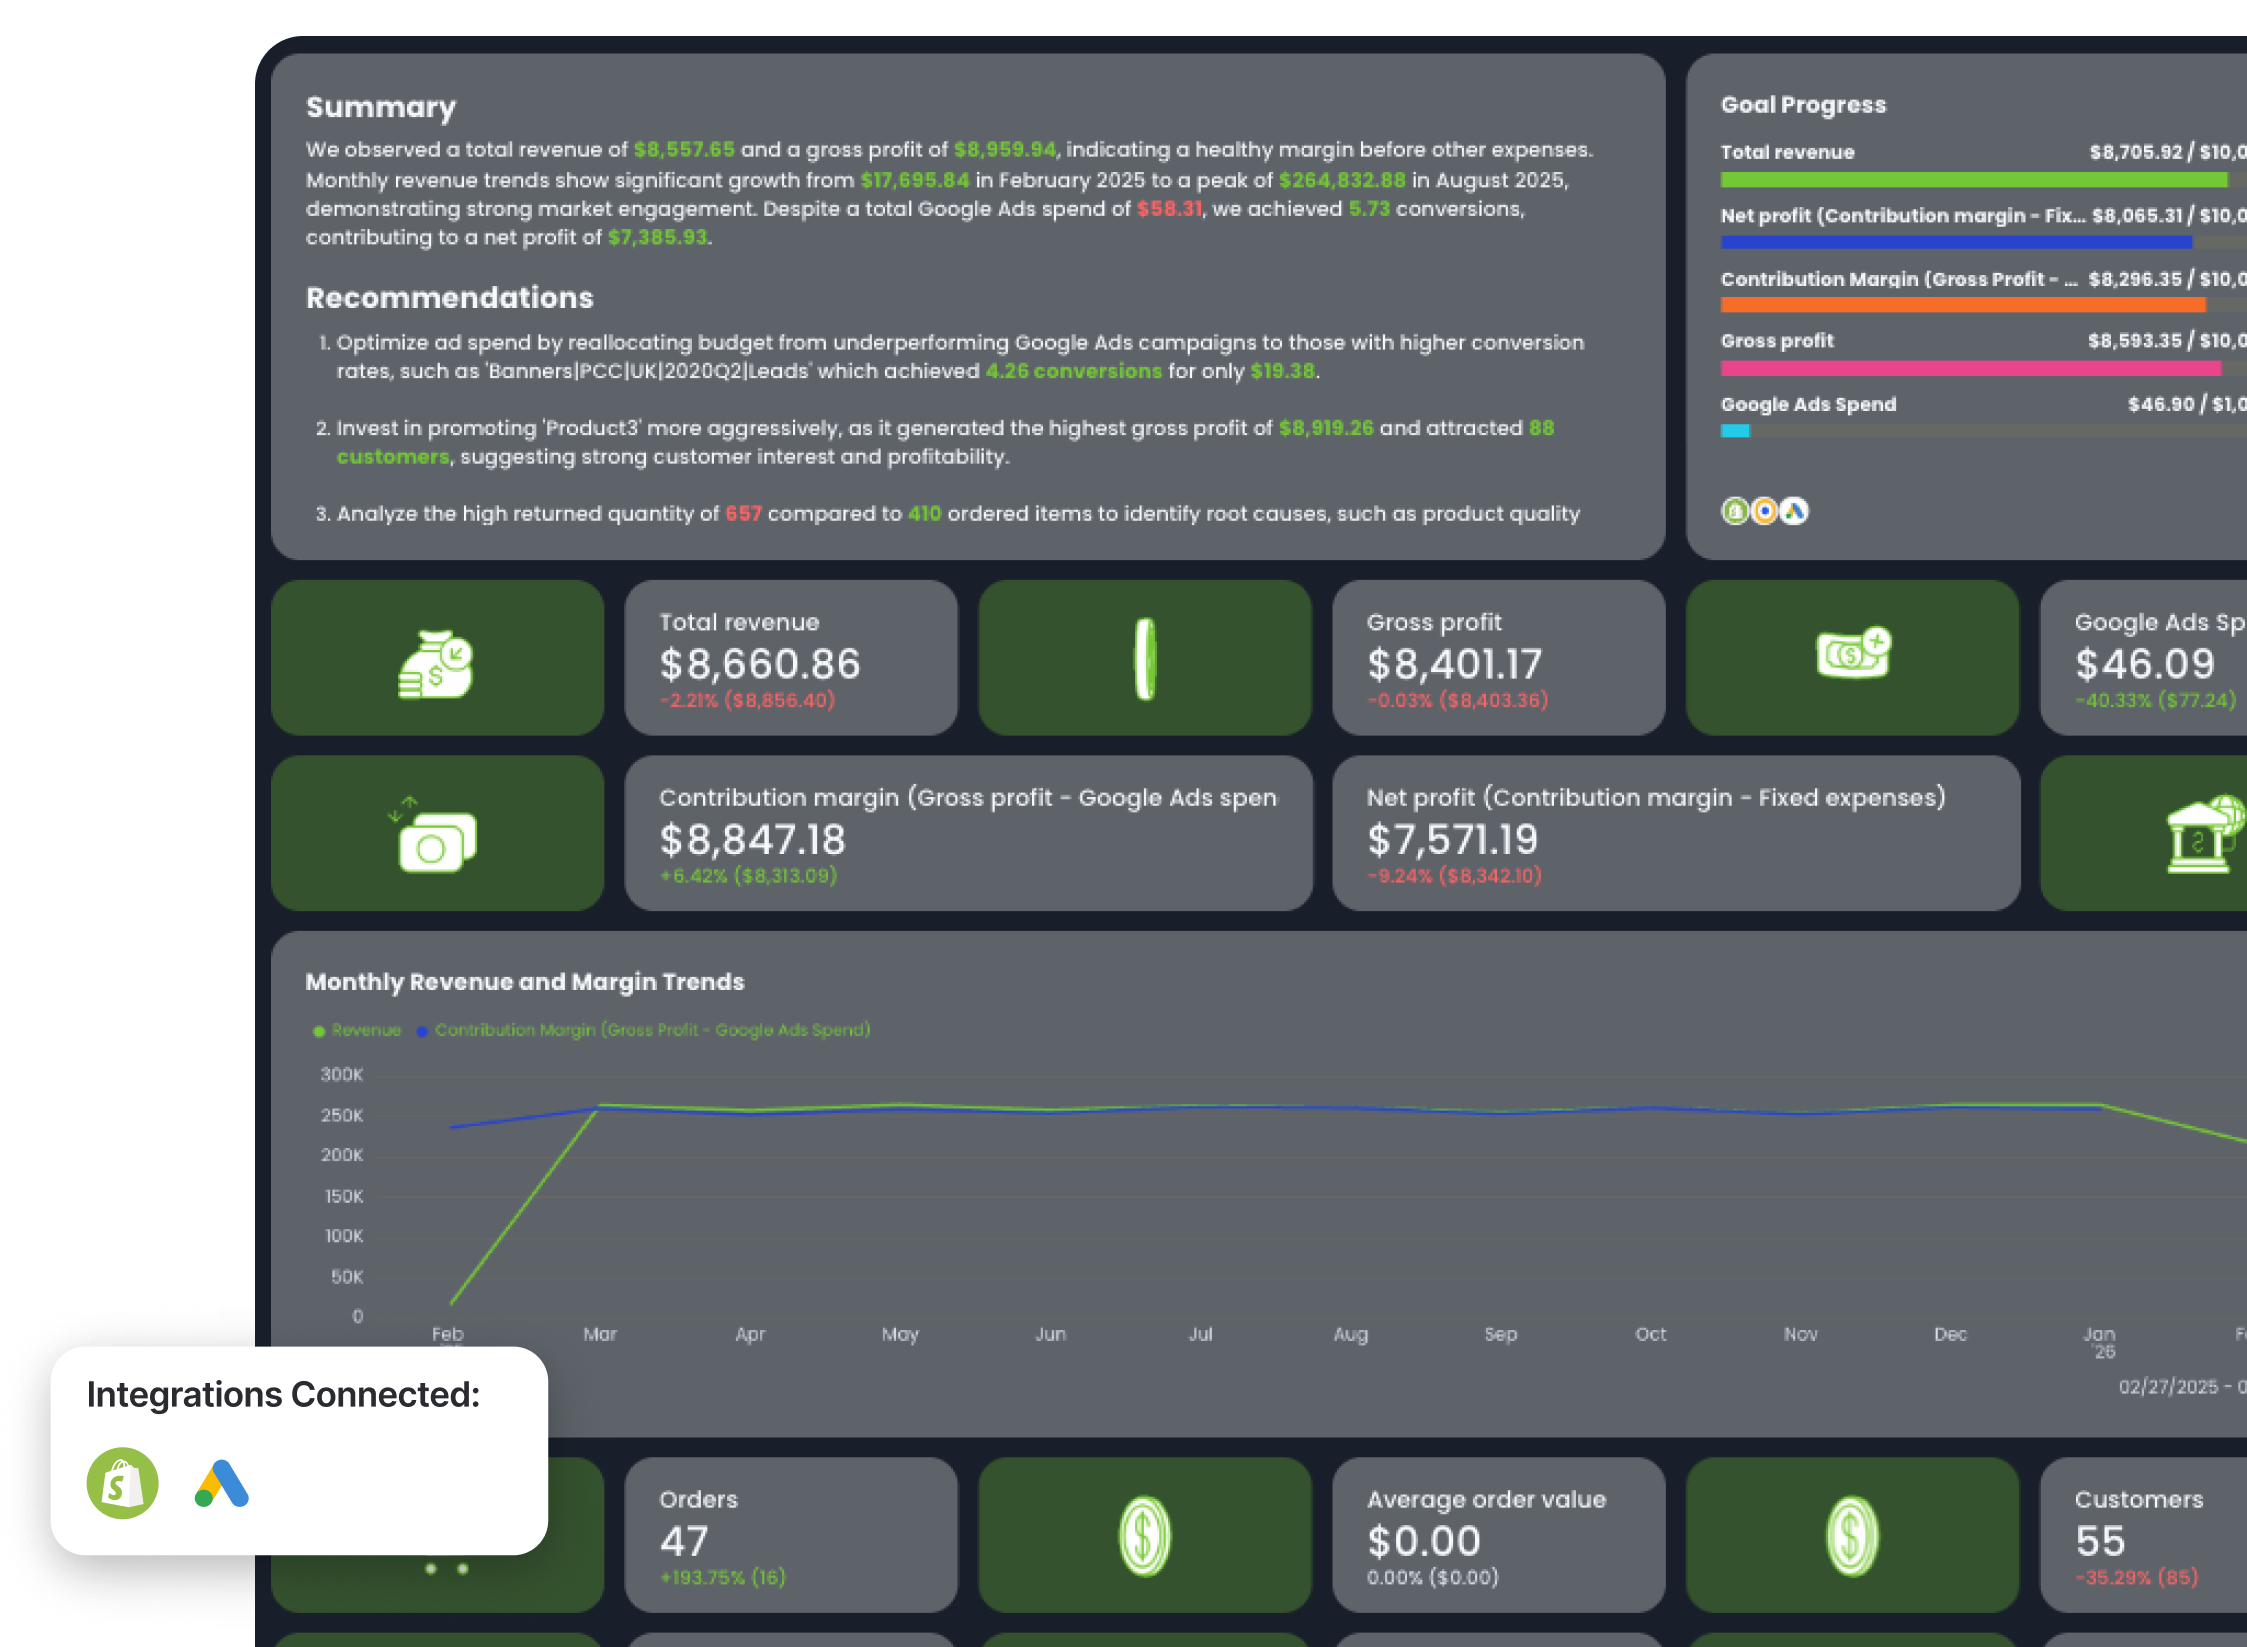Select the Shopify icon under Goal Progress
2247x1647 pixels.
(x=1735, y=511)
